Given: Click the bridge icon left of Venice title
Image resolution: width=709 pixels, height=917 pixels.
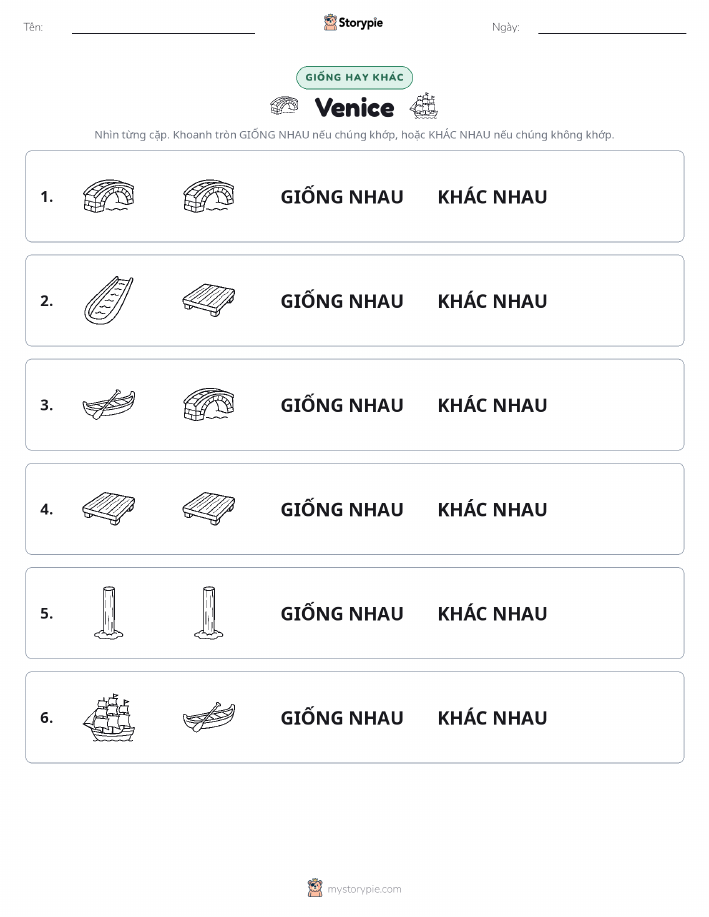Looking at the screenshot, I should point(284,106).
